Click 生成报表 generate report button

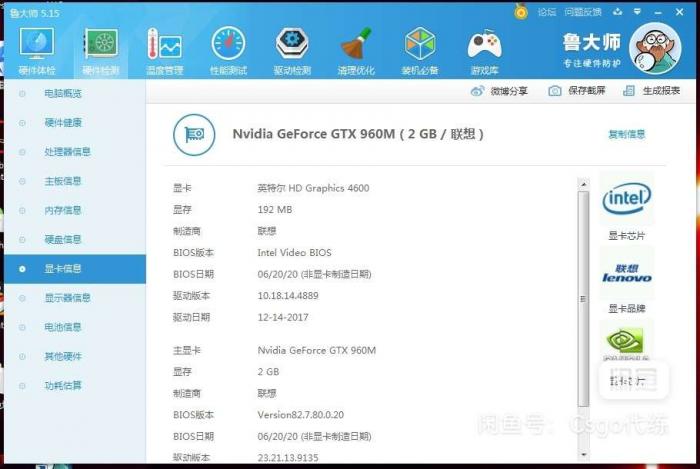pyautogui.click(x=651, y=91)
